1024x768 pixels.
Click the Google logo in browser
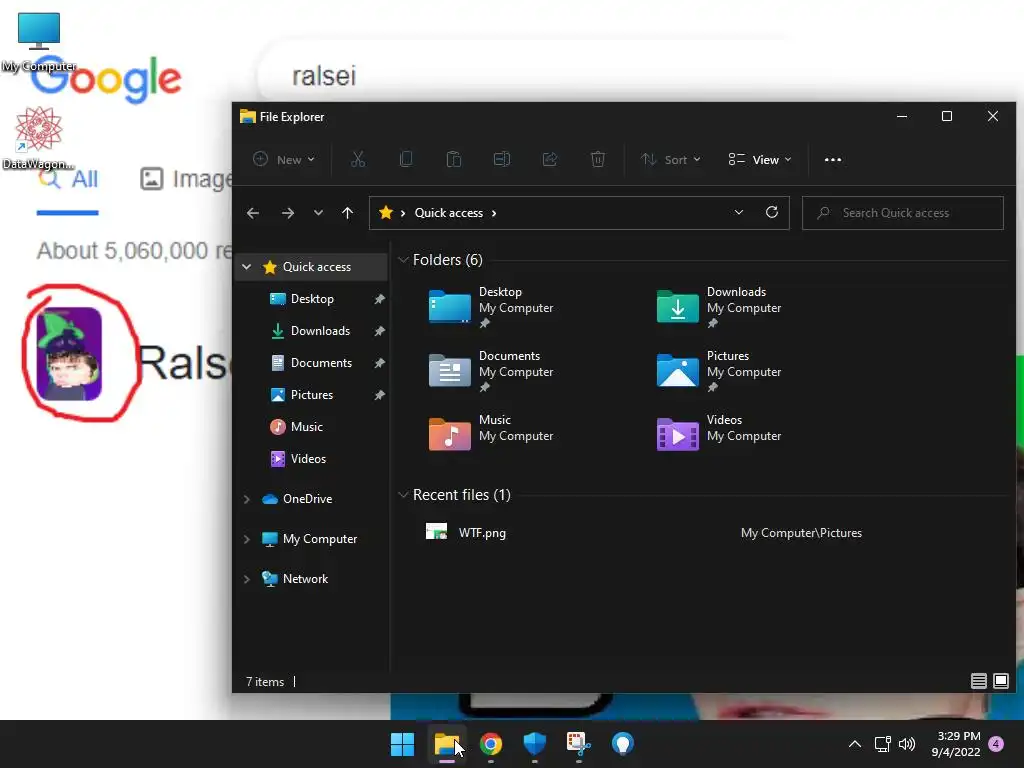106,80
